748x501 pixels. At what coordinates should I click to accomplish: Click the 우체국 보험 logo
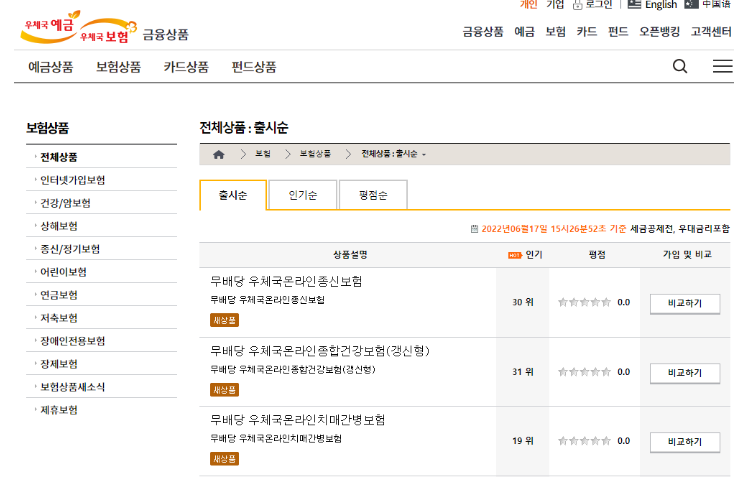point(107,32)
